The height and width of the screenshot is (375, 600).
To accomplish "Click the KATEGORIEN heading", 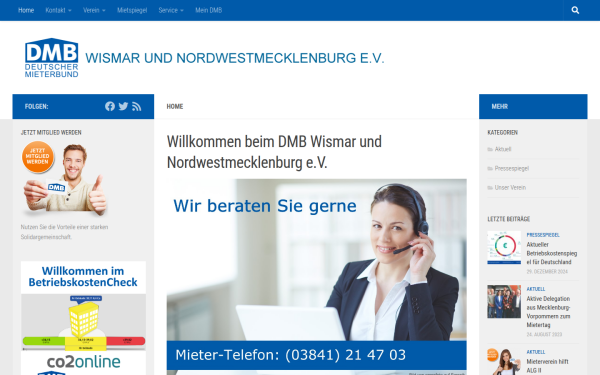I will pyautogui.click(x=502, y=132).
